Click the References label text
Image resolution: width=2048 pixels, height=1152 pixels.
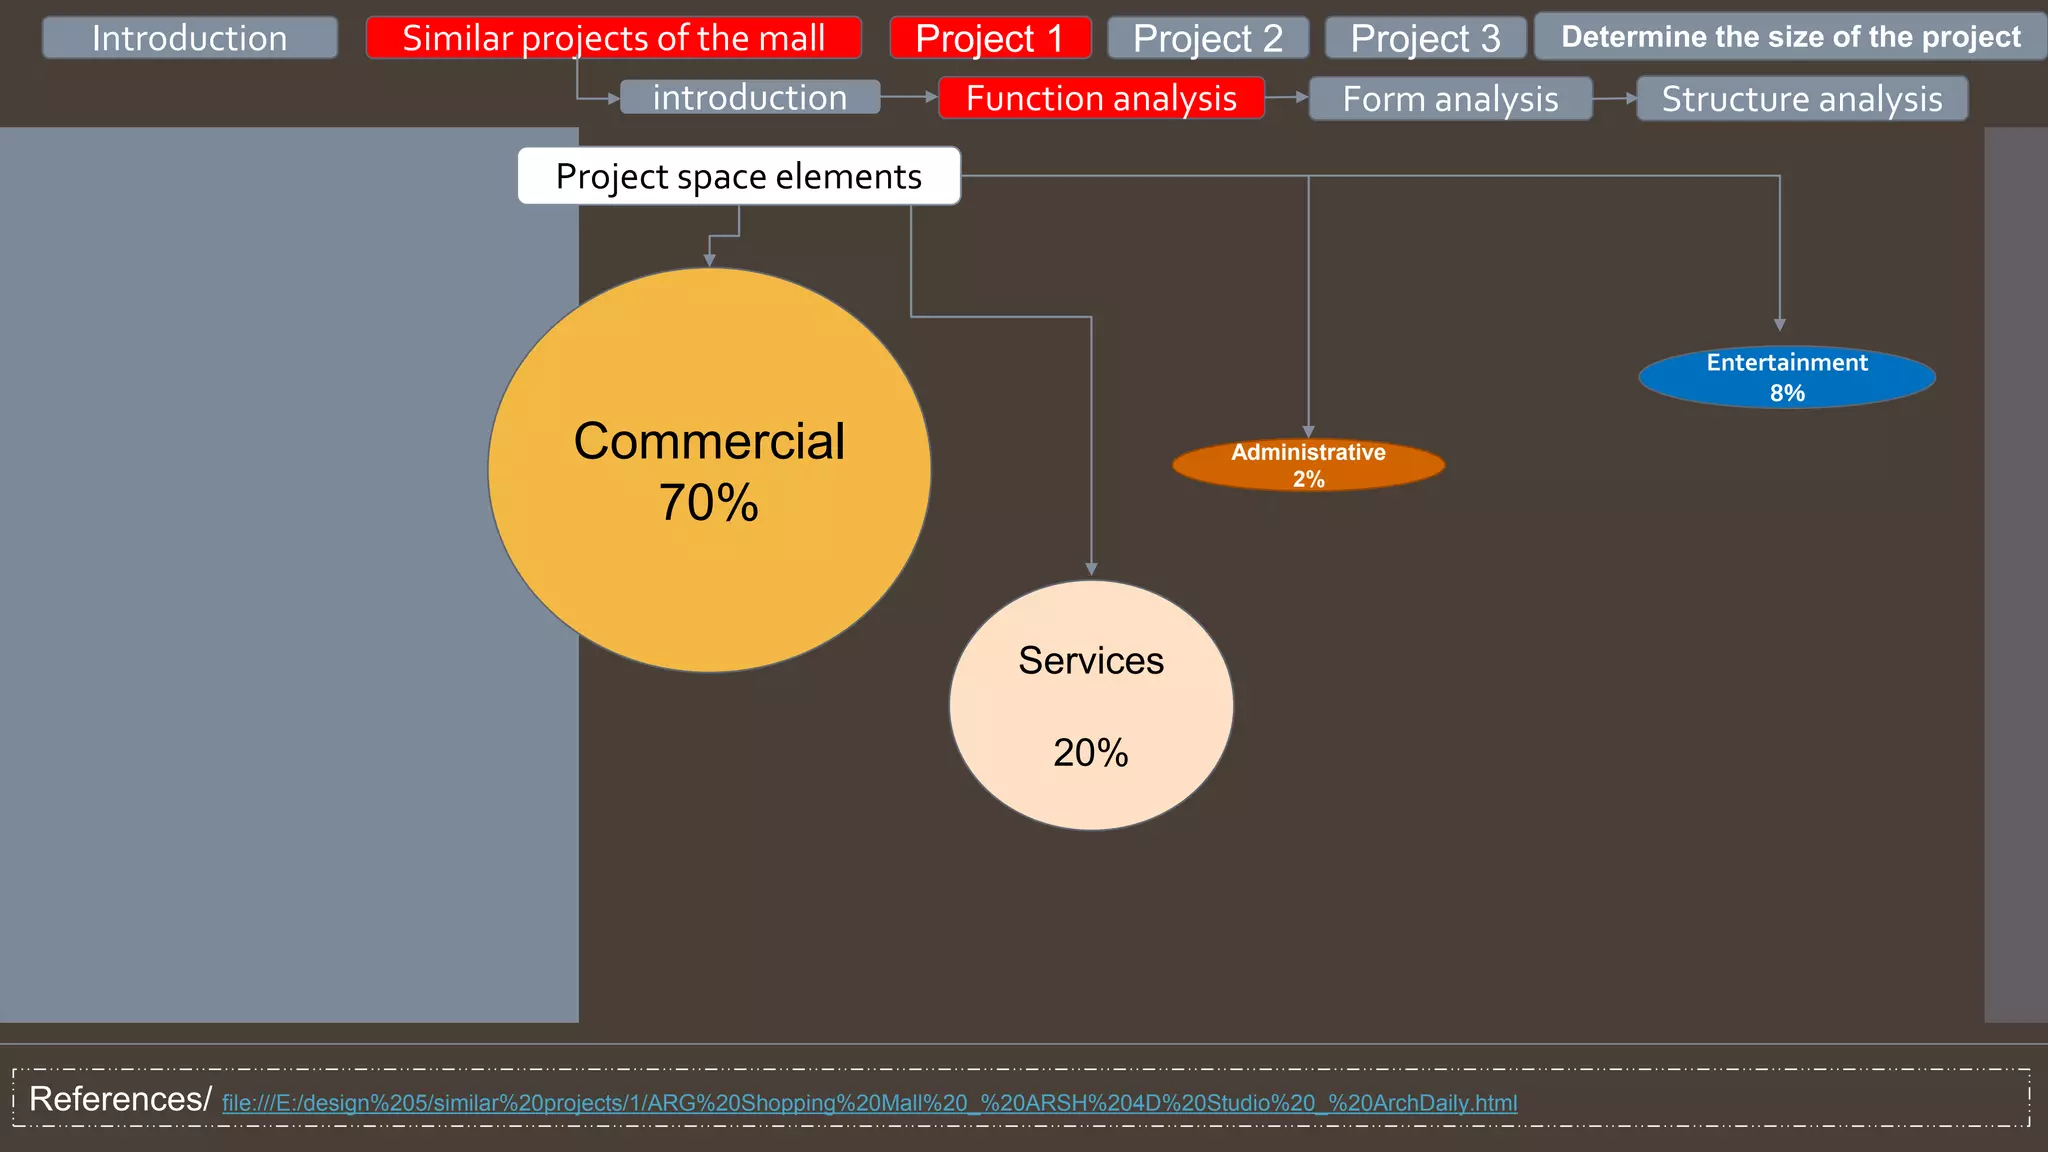120,1099
